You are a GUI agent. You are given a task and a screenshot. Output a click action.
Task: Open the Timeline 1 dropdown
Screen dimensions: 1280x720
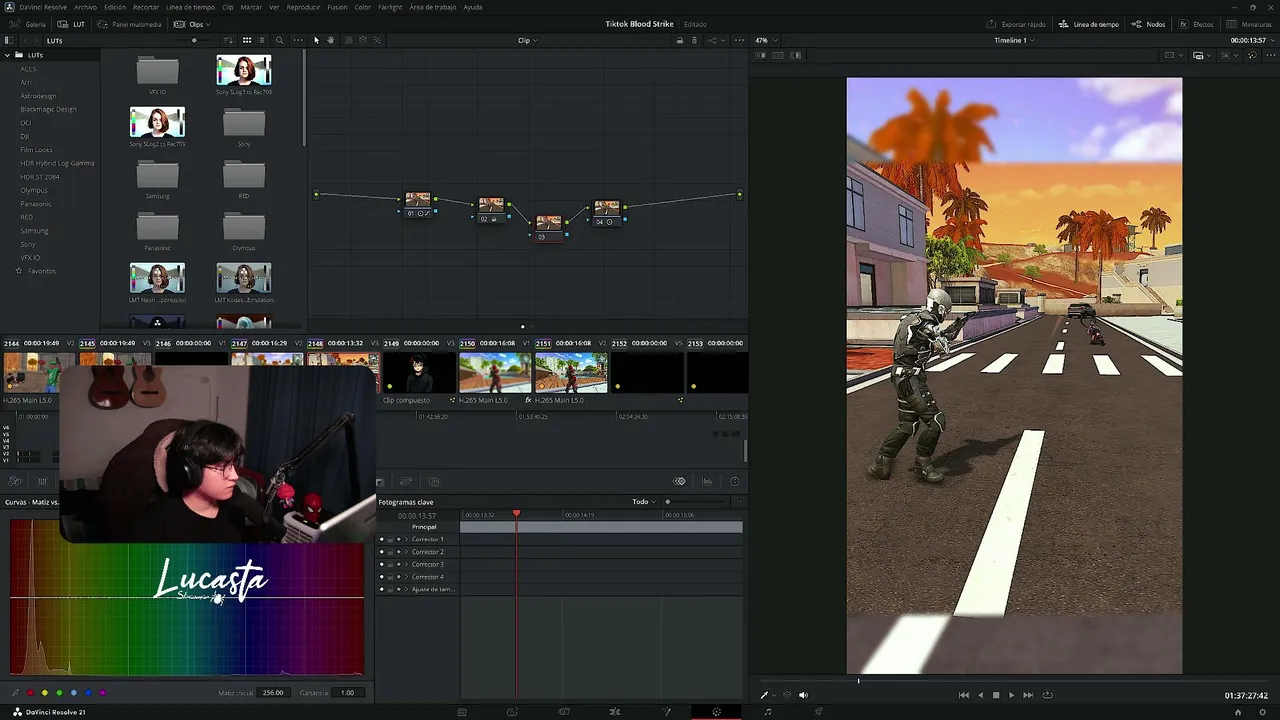(x=1014, y=40)
